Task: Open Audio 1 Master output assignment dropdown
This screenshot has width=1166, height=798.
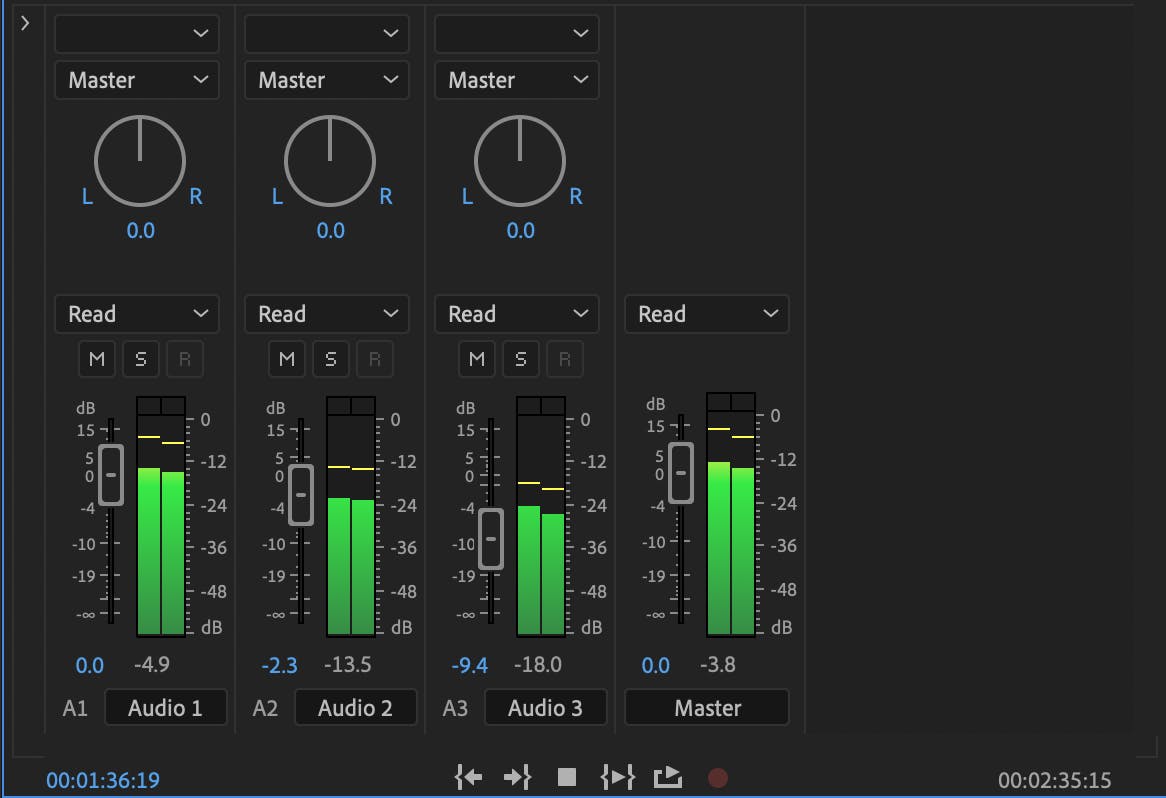Action: pos(137,80)
